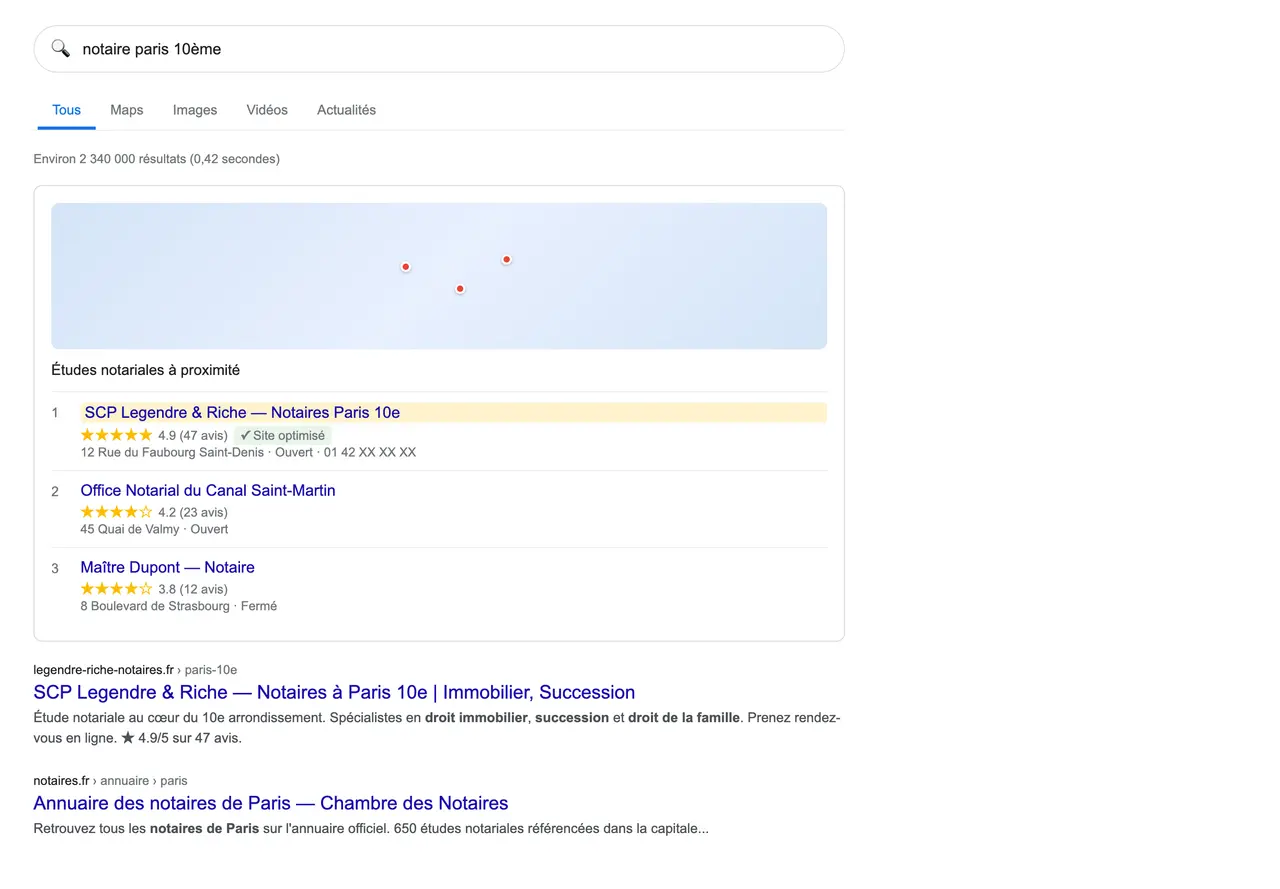Open Maître Dupont — Notaire listing

[x=168, y=567]
